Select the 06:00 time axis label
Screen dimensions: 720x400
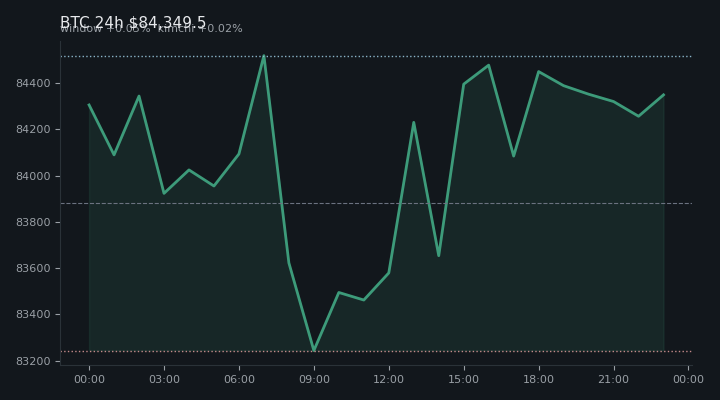(x=239, y=379)
